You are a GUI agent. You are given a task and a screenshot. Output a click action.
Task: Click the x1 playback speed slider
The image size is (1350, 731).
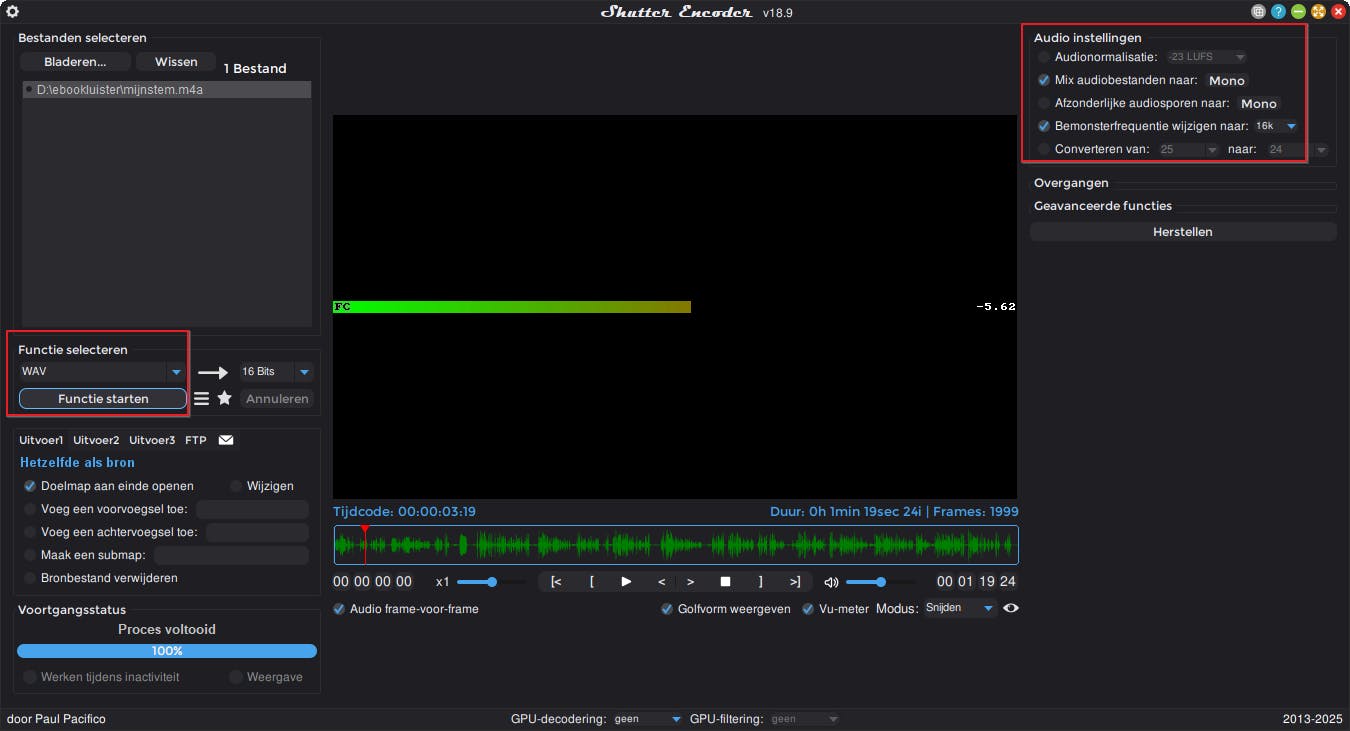tap(491, 582)
